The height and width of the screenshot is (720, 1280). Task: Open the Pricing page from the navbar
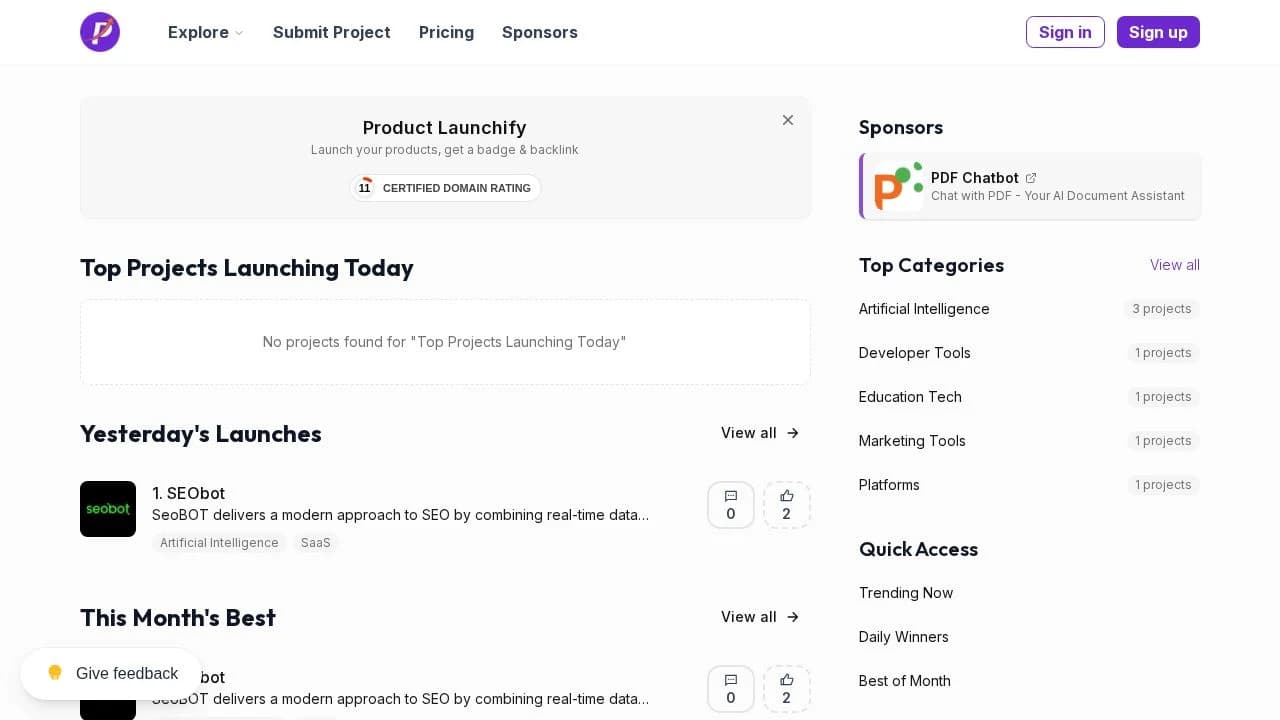pos(446,32)
